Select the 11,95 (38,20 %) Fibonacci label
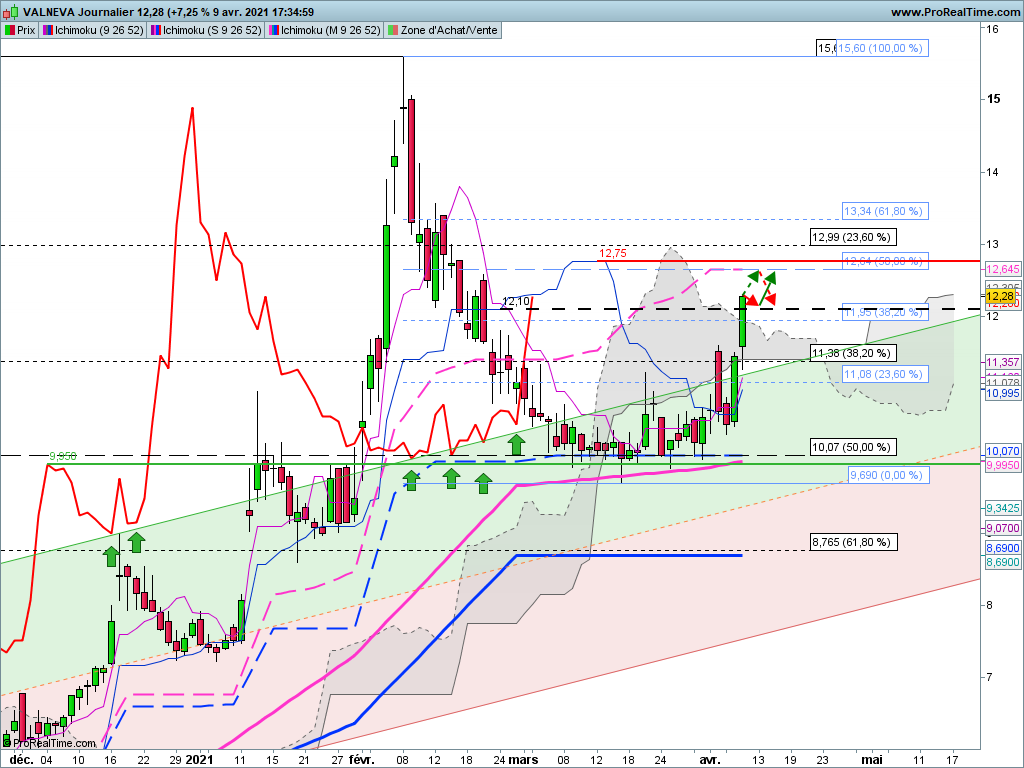Screen dimensions: 1024x768 pyautogui.click(x=884, y=312)
